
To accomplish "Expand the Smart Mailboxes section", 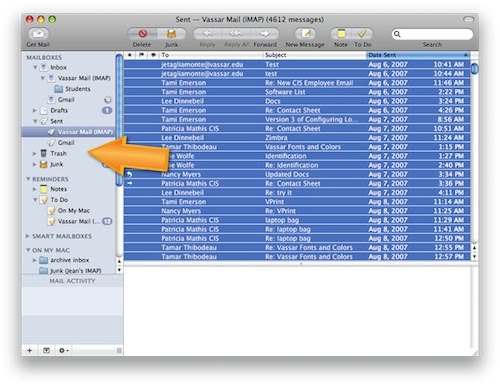I will point(28,236).
